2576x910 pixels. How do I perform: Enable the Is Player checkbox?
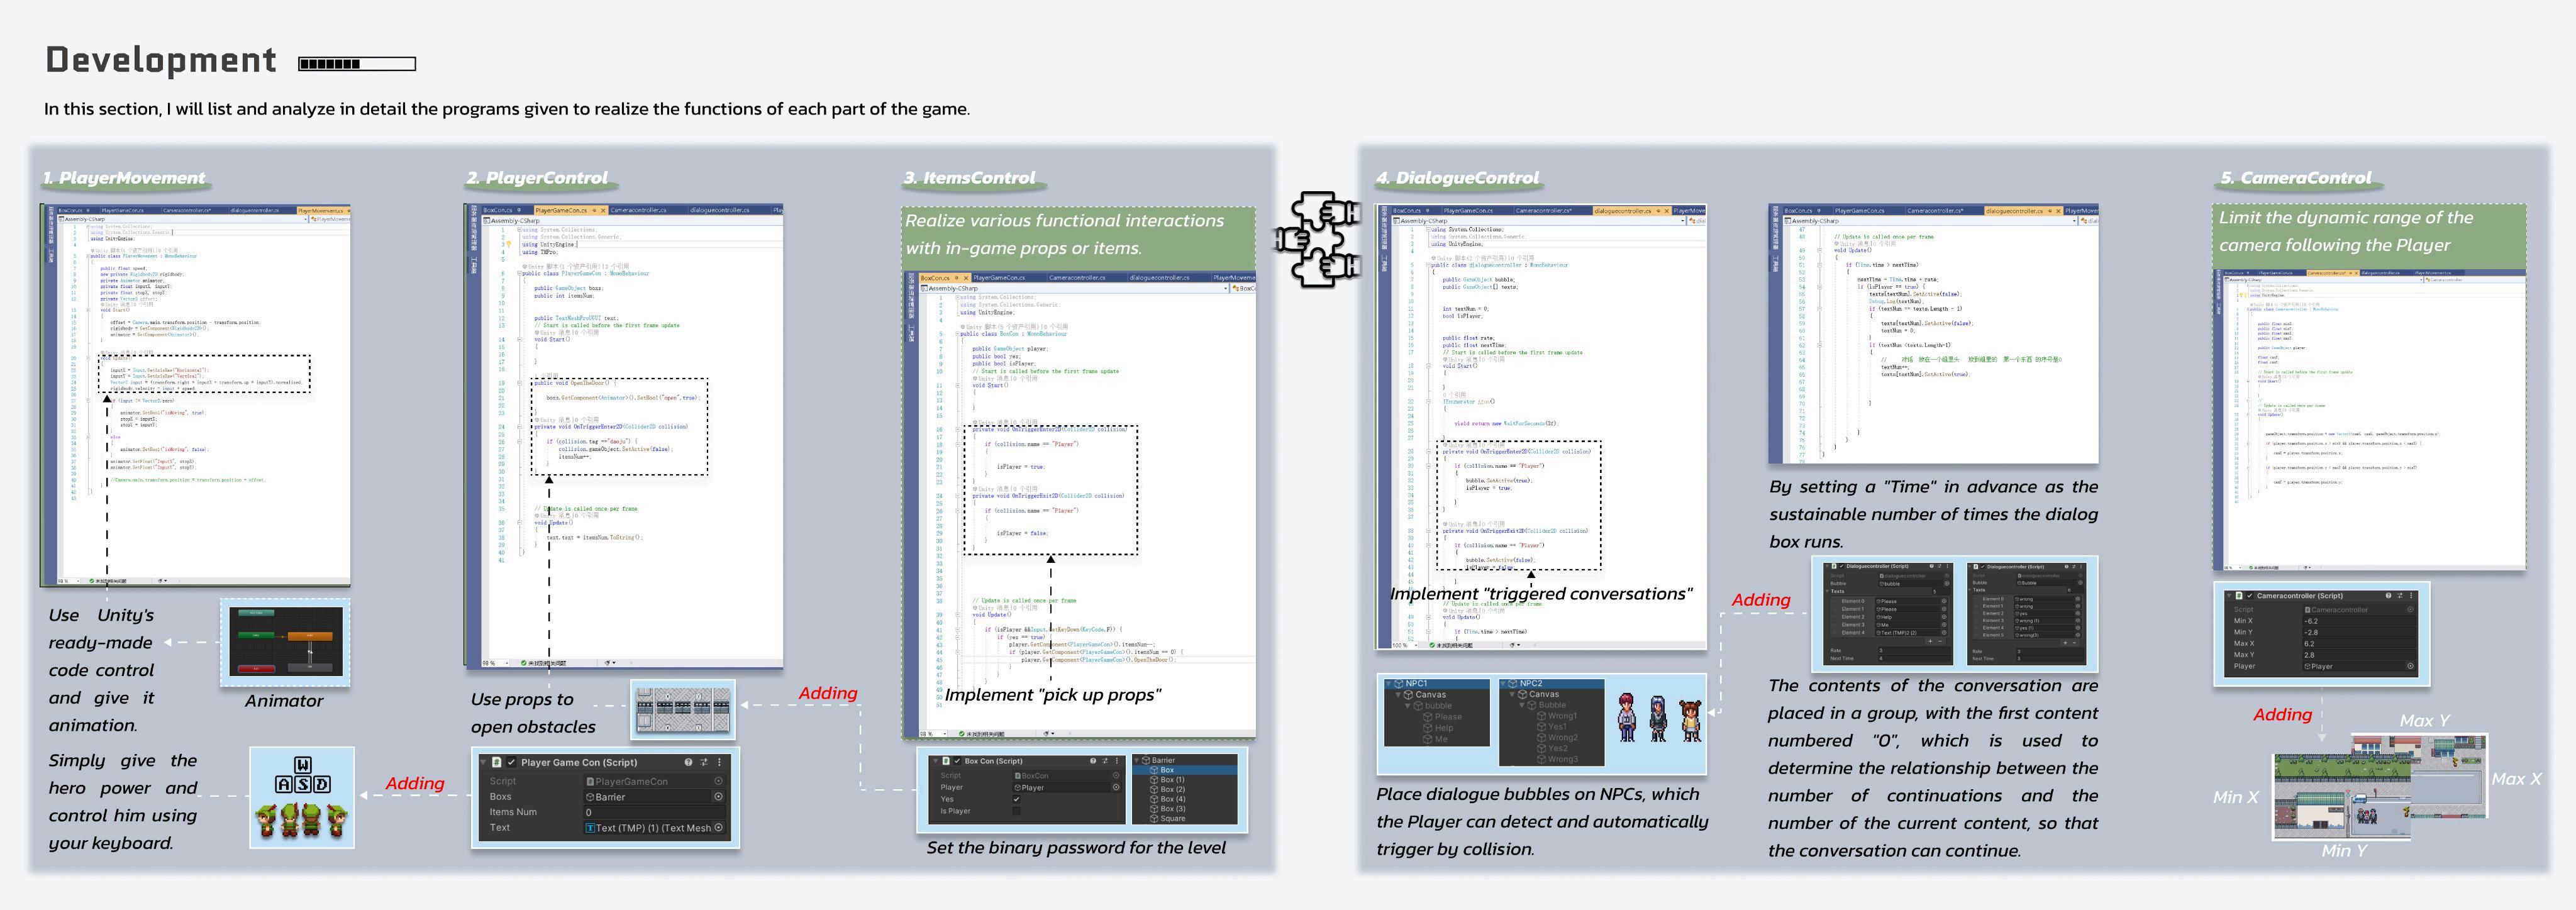(x=1016, y=811)
